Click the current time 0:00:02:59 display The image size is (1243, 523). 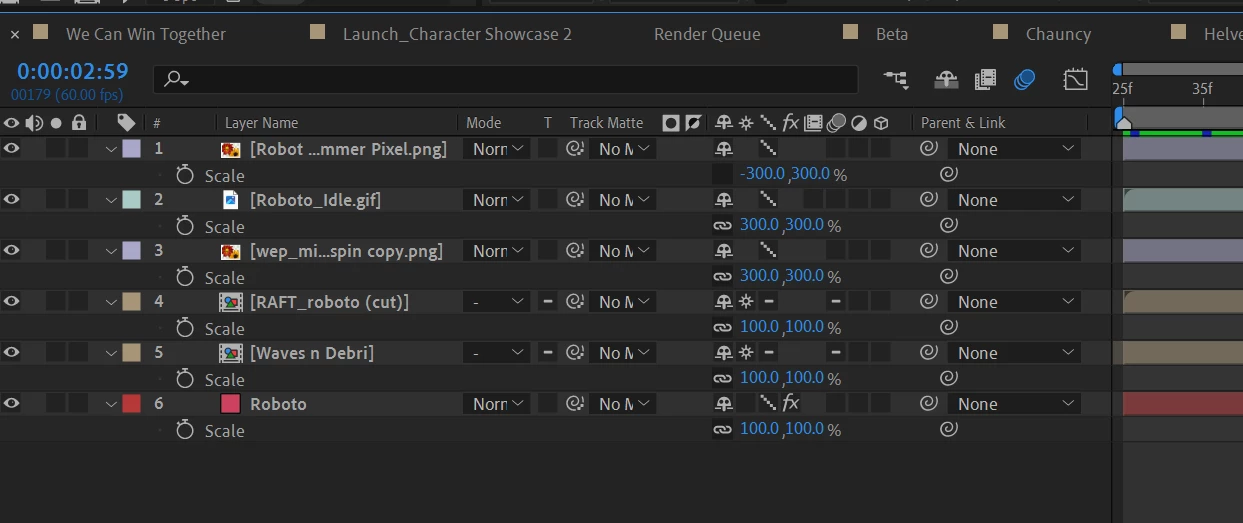(x=72, y=72)
